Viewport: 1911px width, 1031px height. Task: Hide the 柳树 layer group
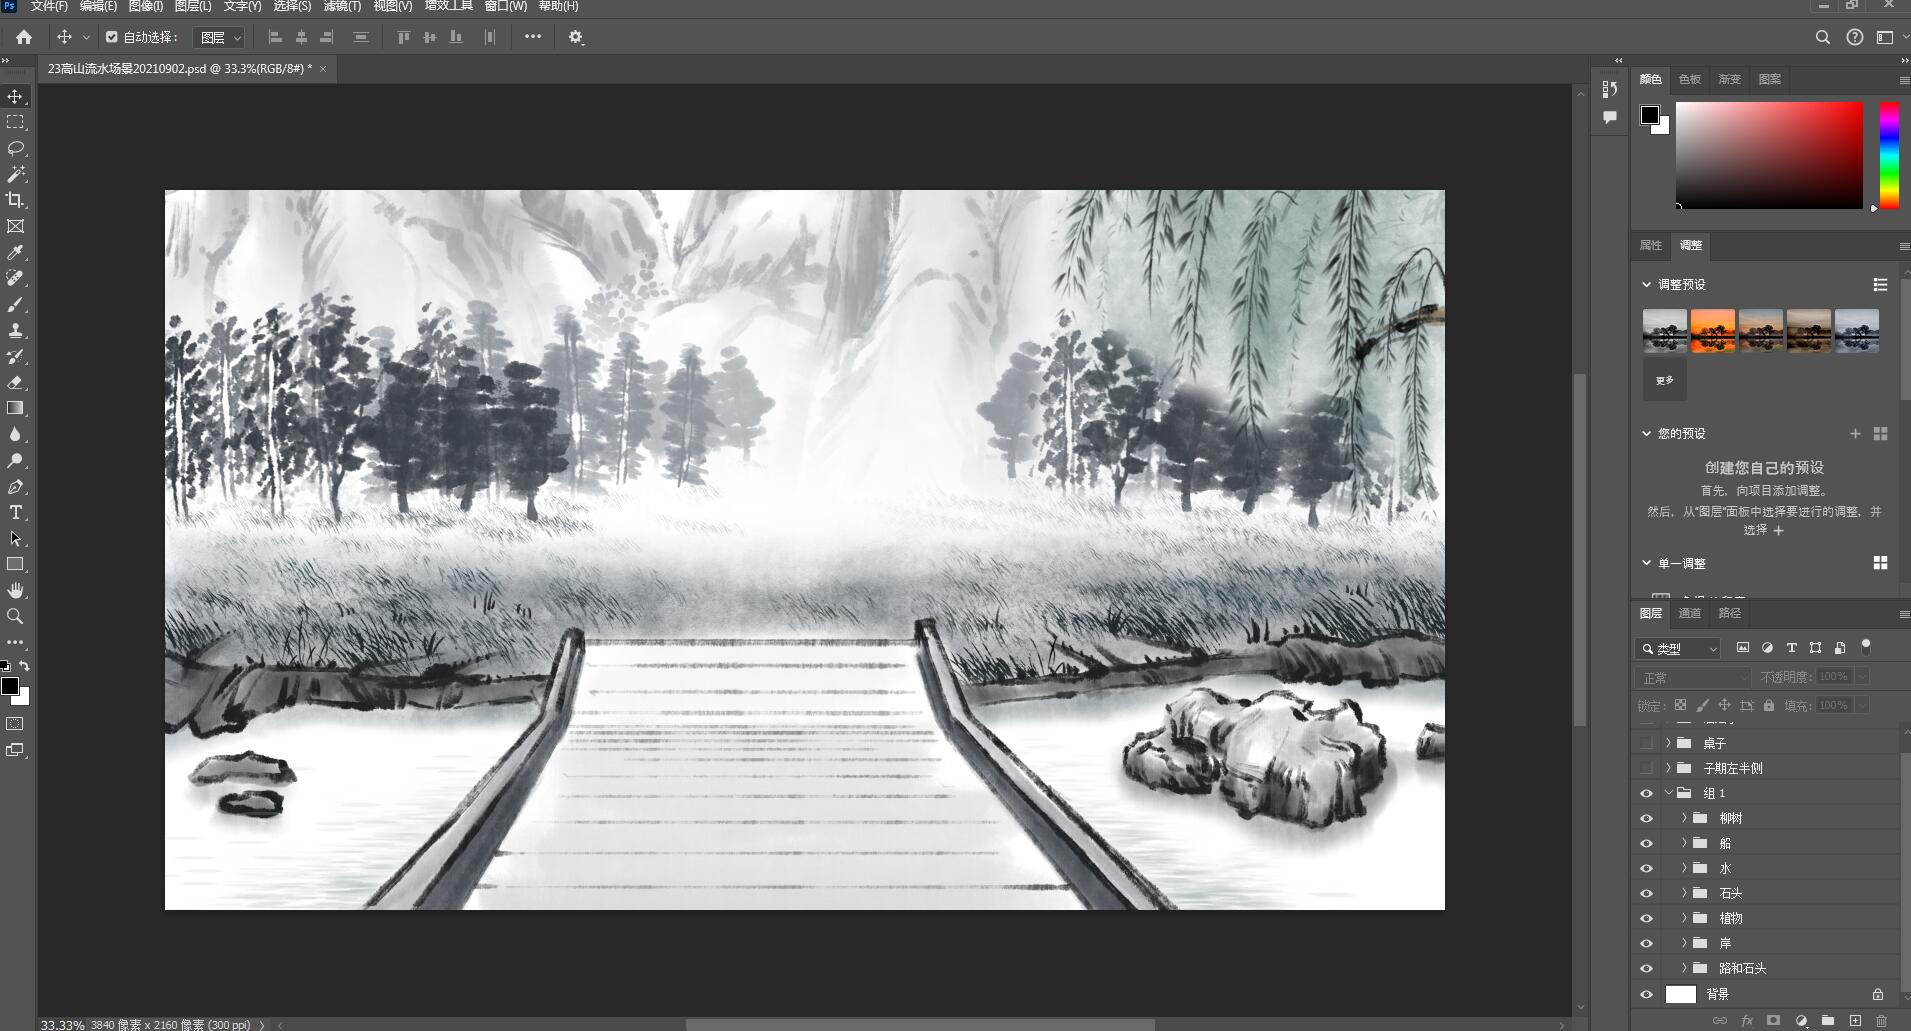[x=1646, y=818]
